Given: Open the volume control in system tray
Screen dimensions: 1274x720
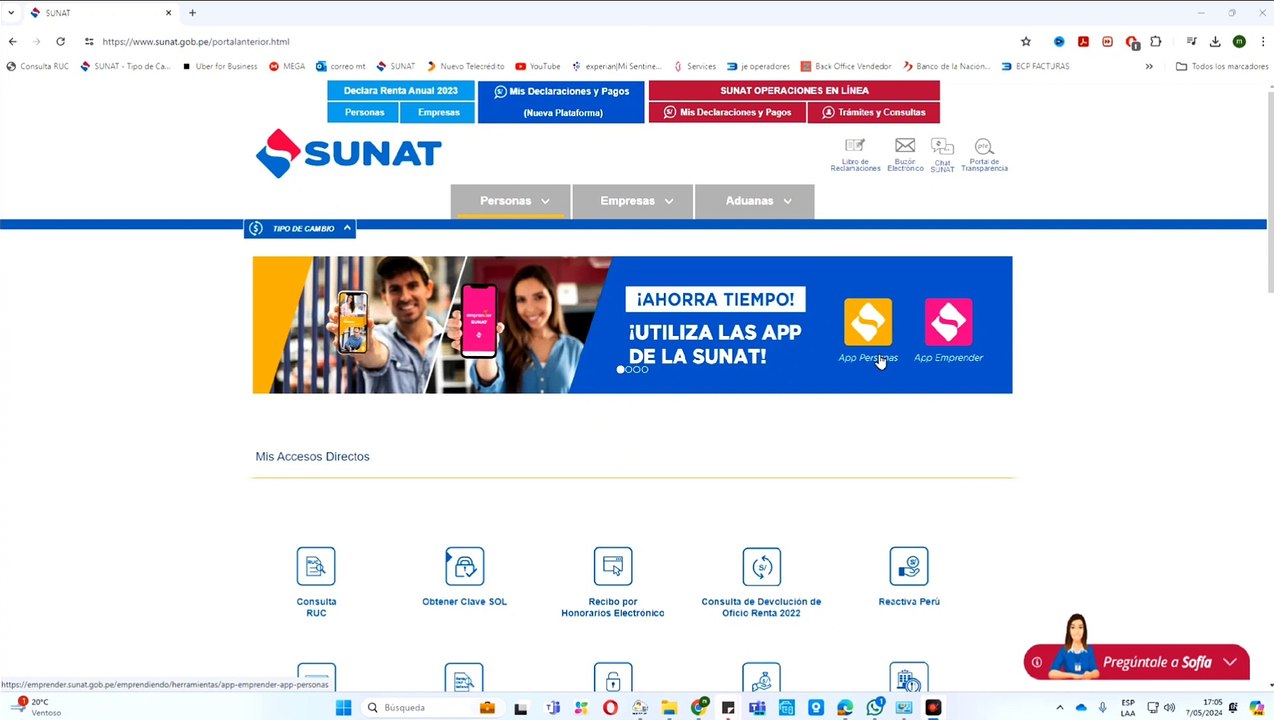Looking at the screenshot, I should click(1169, 707).
